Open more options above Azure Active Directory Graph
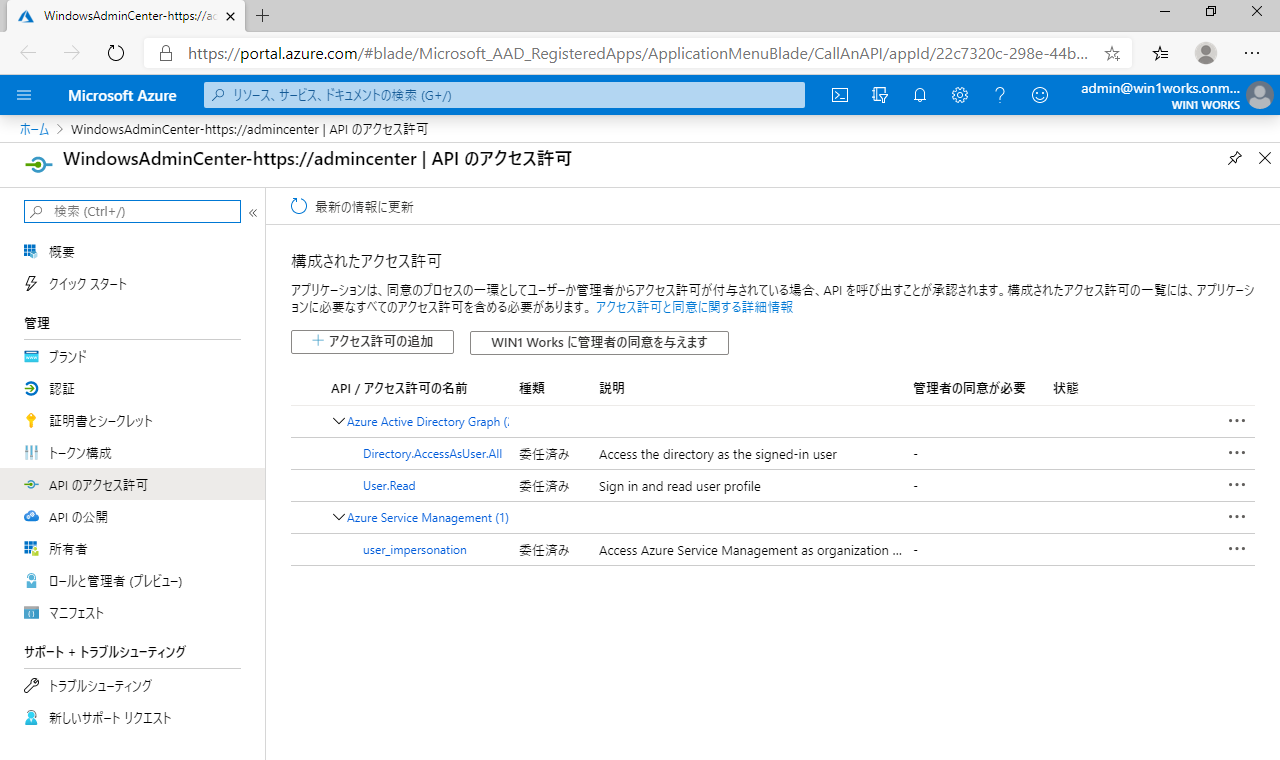This screenshot has height=760, width=1280. coord(1237,421)
